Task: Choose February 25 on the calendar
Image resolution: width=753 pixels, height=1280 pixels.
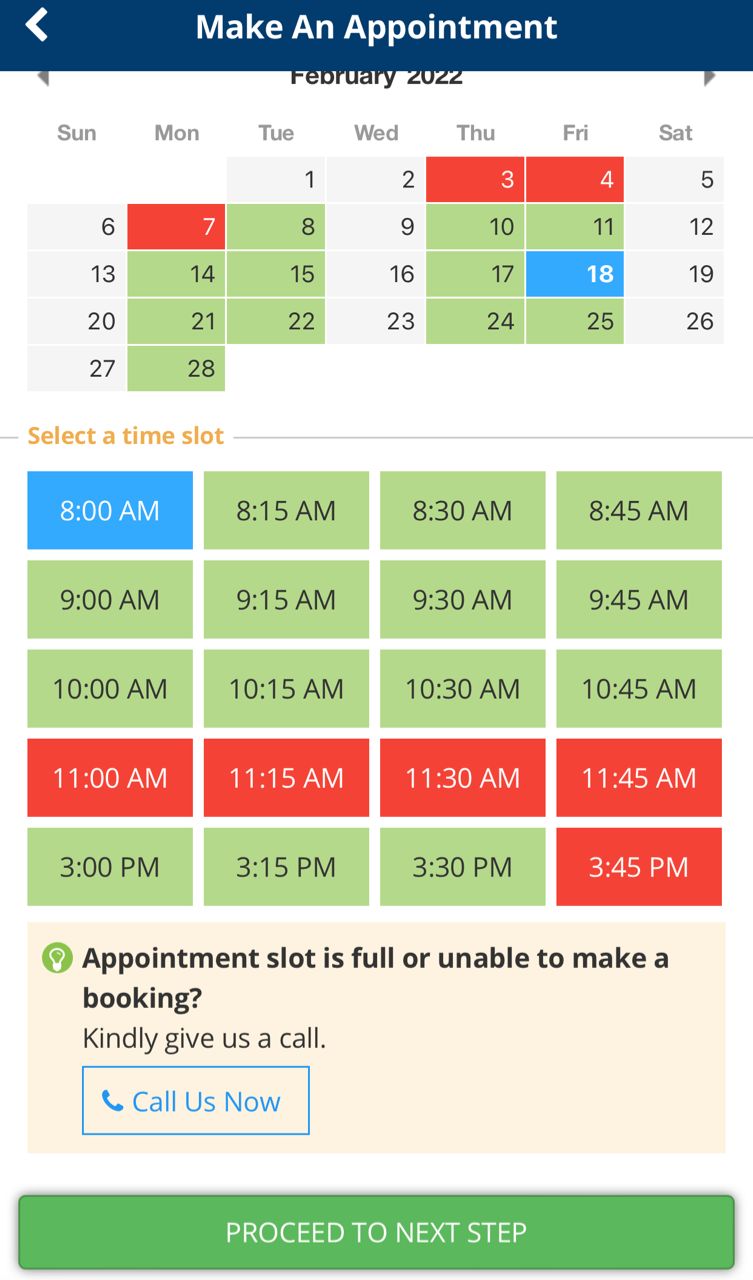Action: (575, 321)
